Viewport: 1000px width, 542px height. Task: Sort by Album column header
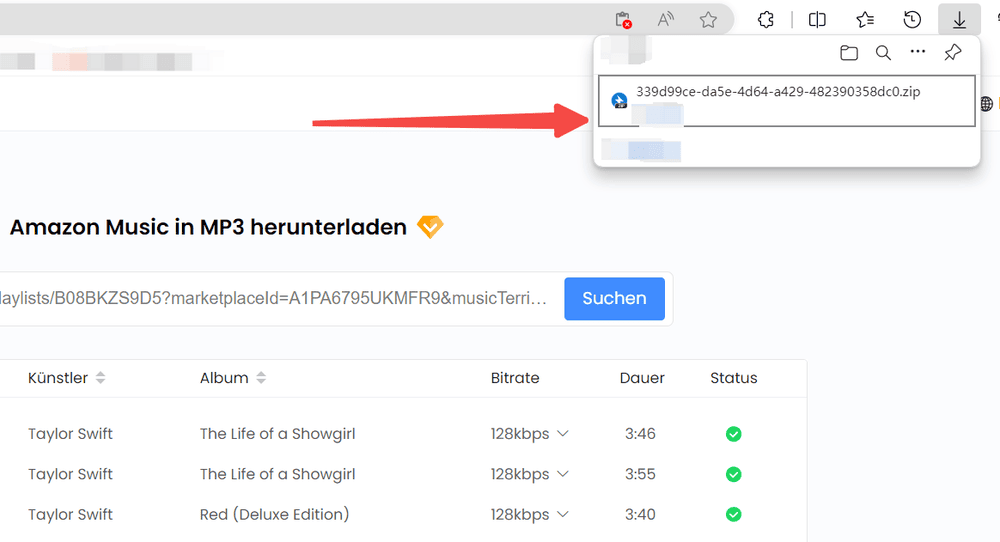261,378
